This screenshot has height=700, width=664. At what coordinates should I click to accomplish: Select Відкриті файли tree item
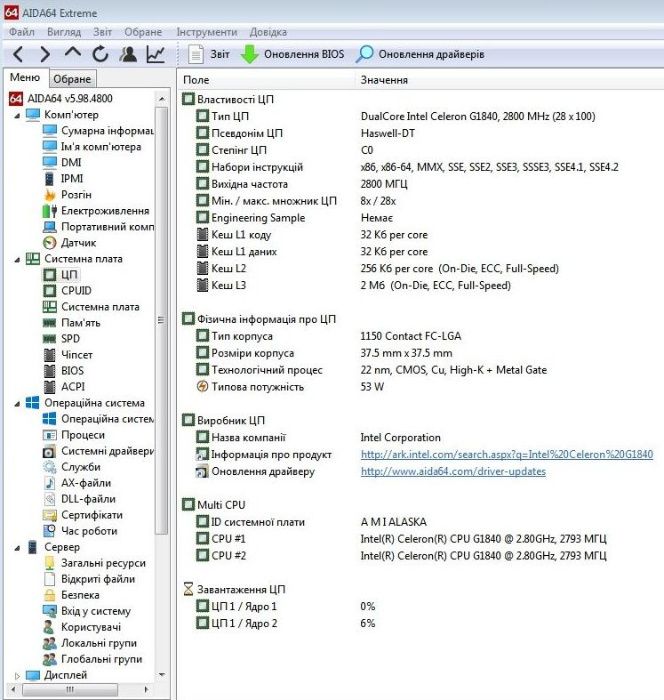click(89, 579)
